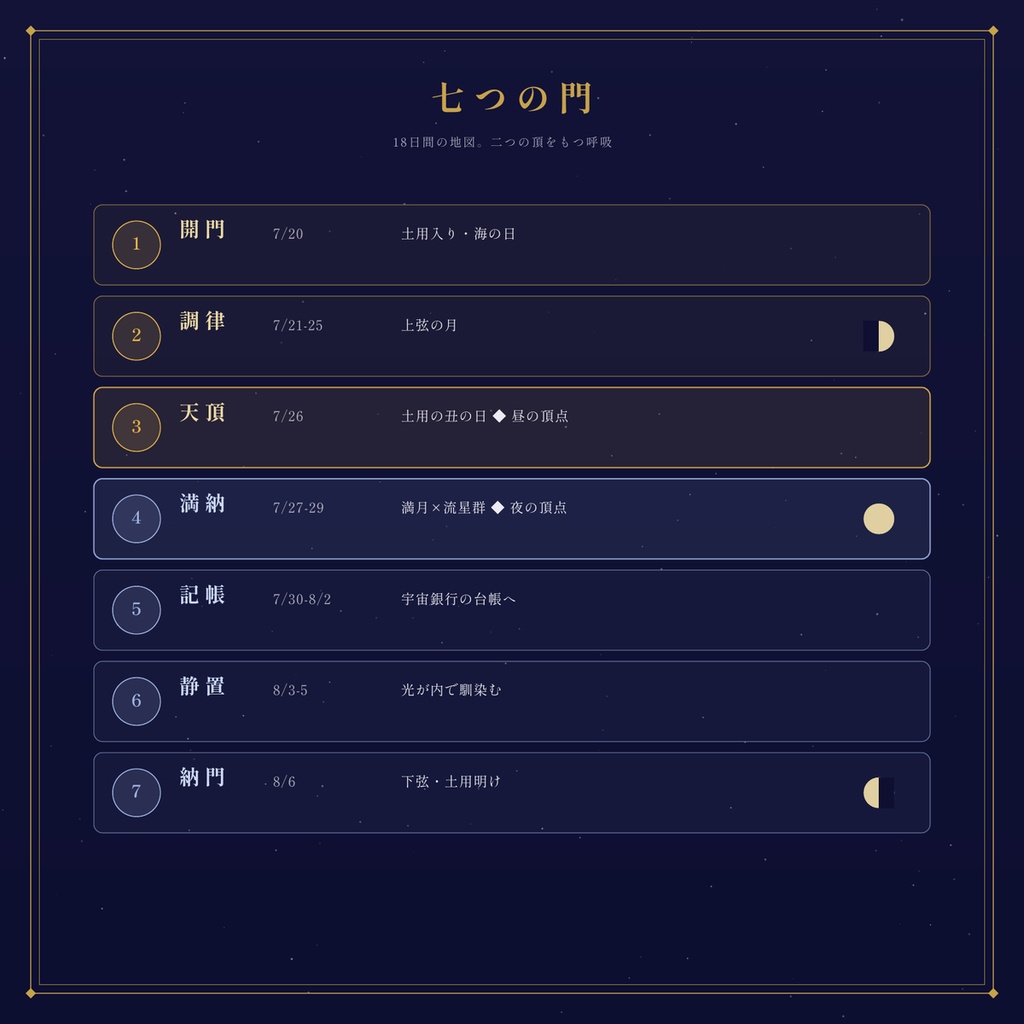Screen dimensions: 1024x1024
Task: Select the gold circle numbered 2
Action: pyautogui.click(x=136, y=336)
